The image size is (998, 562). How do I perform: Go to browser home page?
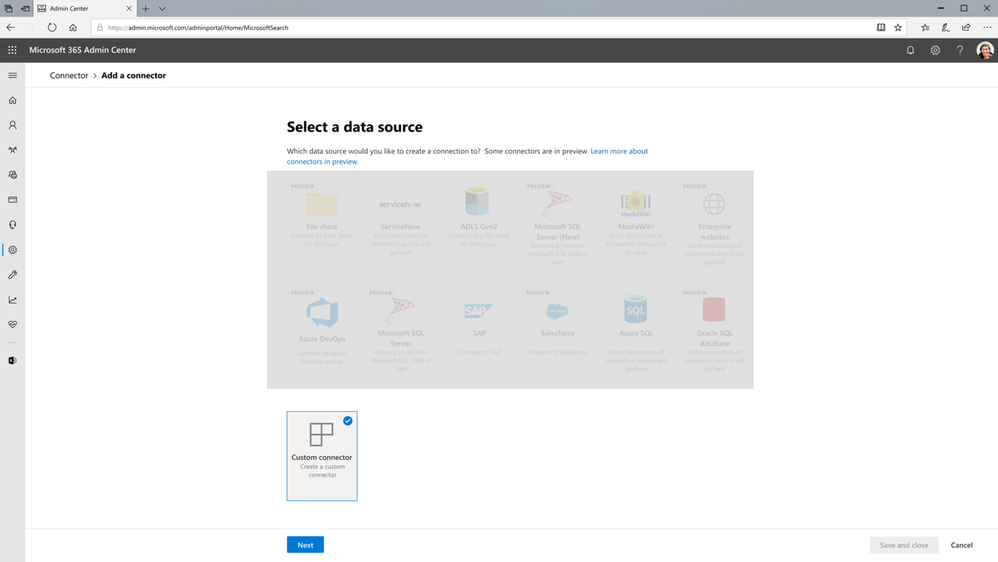(73, 27)
